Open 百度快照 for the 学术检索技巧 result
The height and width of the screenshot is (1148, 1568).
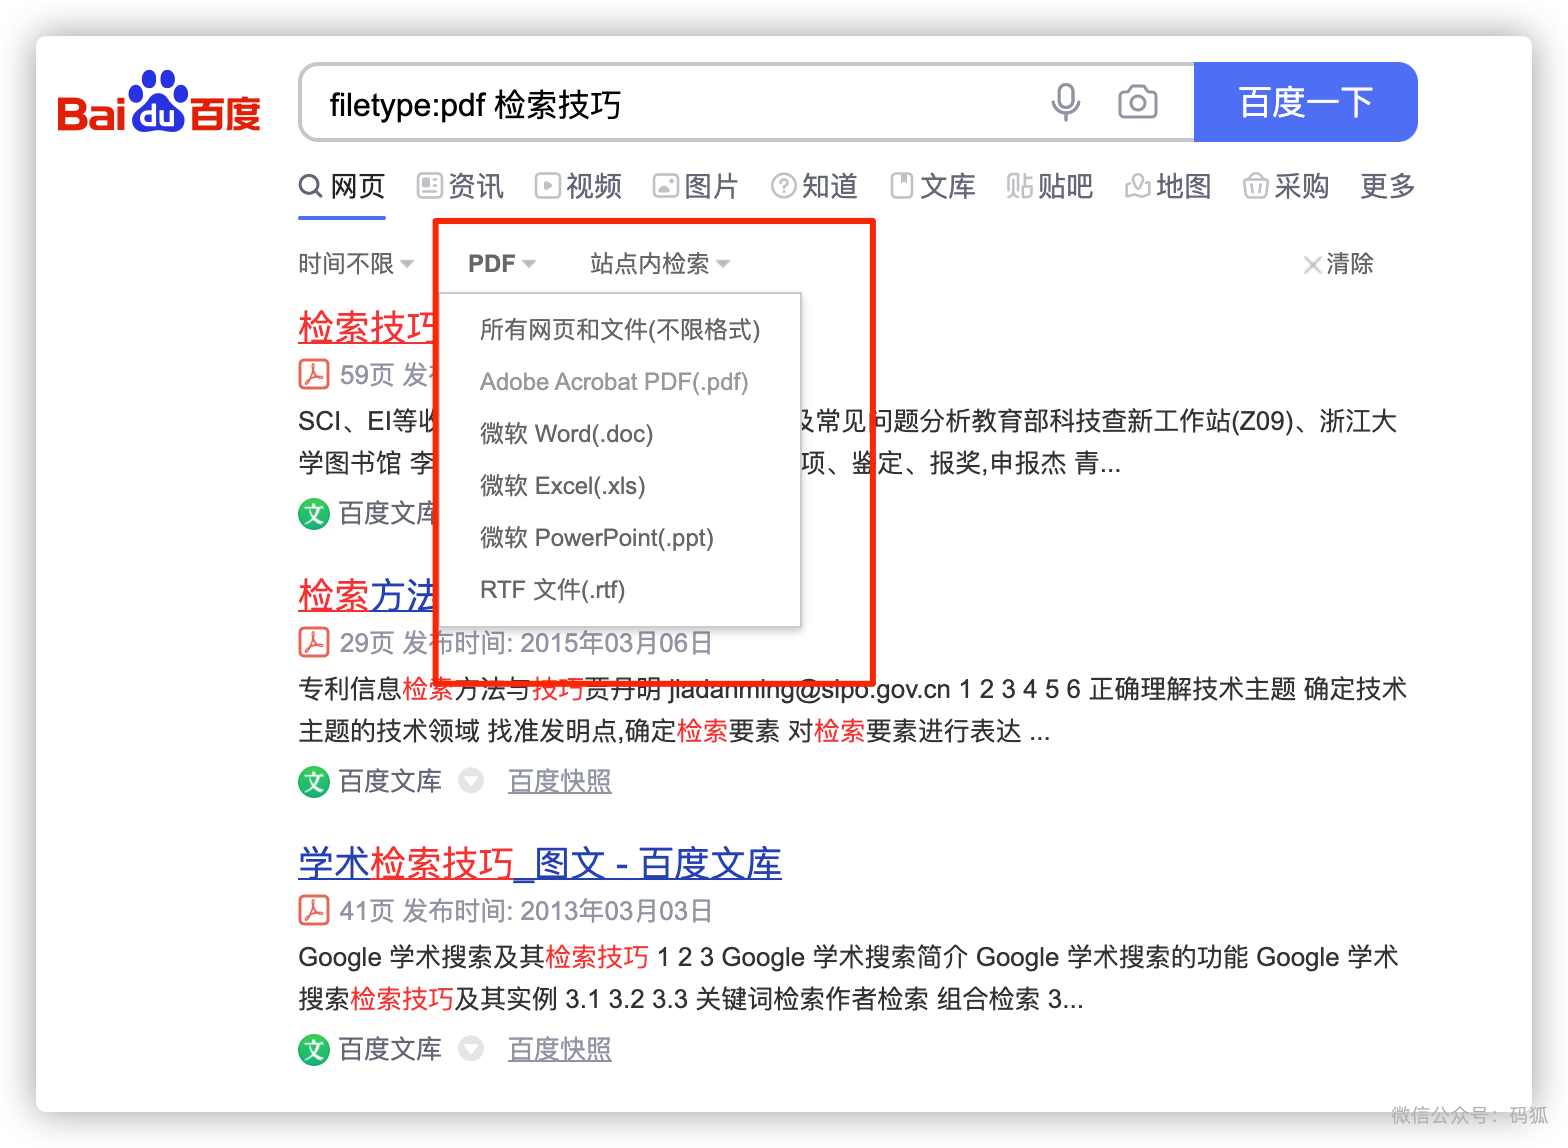(x=560, y=1049)
